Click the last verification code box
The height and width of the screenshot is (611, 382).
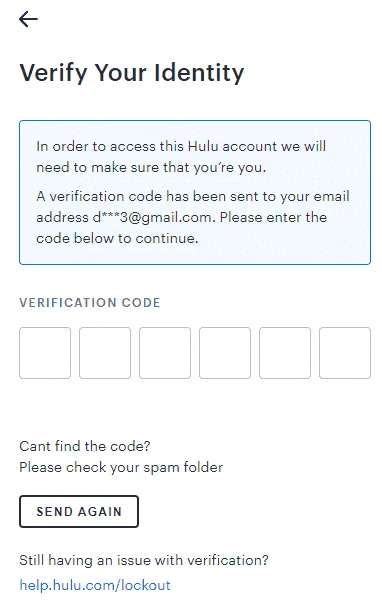pyautogui.click(x=345, y=353)
